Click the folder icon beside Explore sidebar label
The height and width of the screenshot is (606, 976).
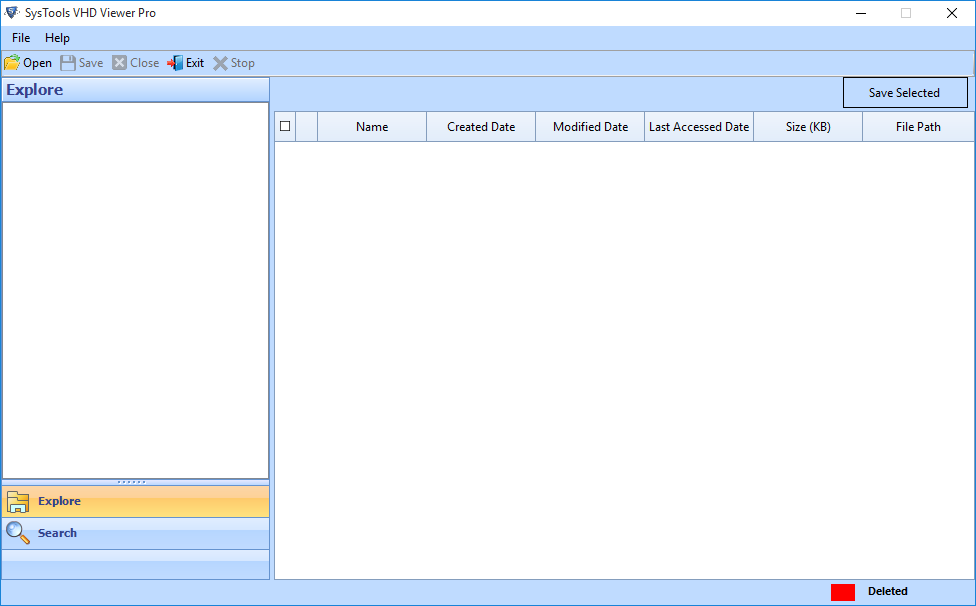point(17,501)
